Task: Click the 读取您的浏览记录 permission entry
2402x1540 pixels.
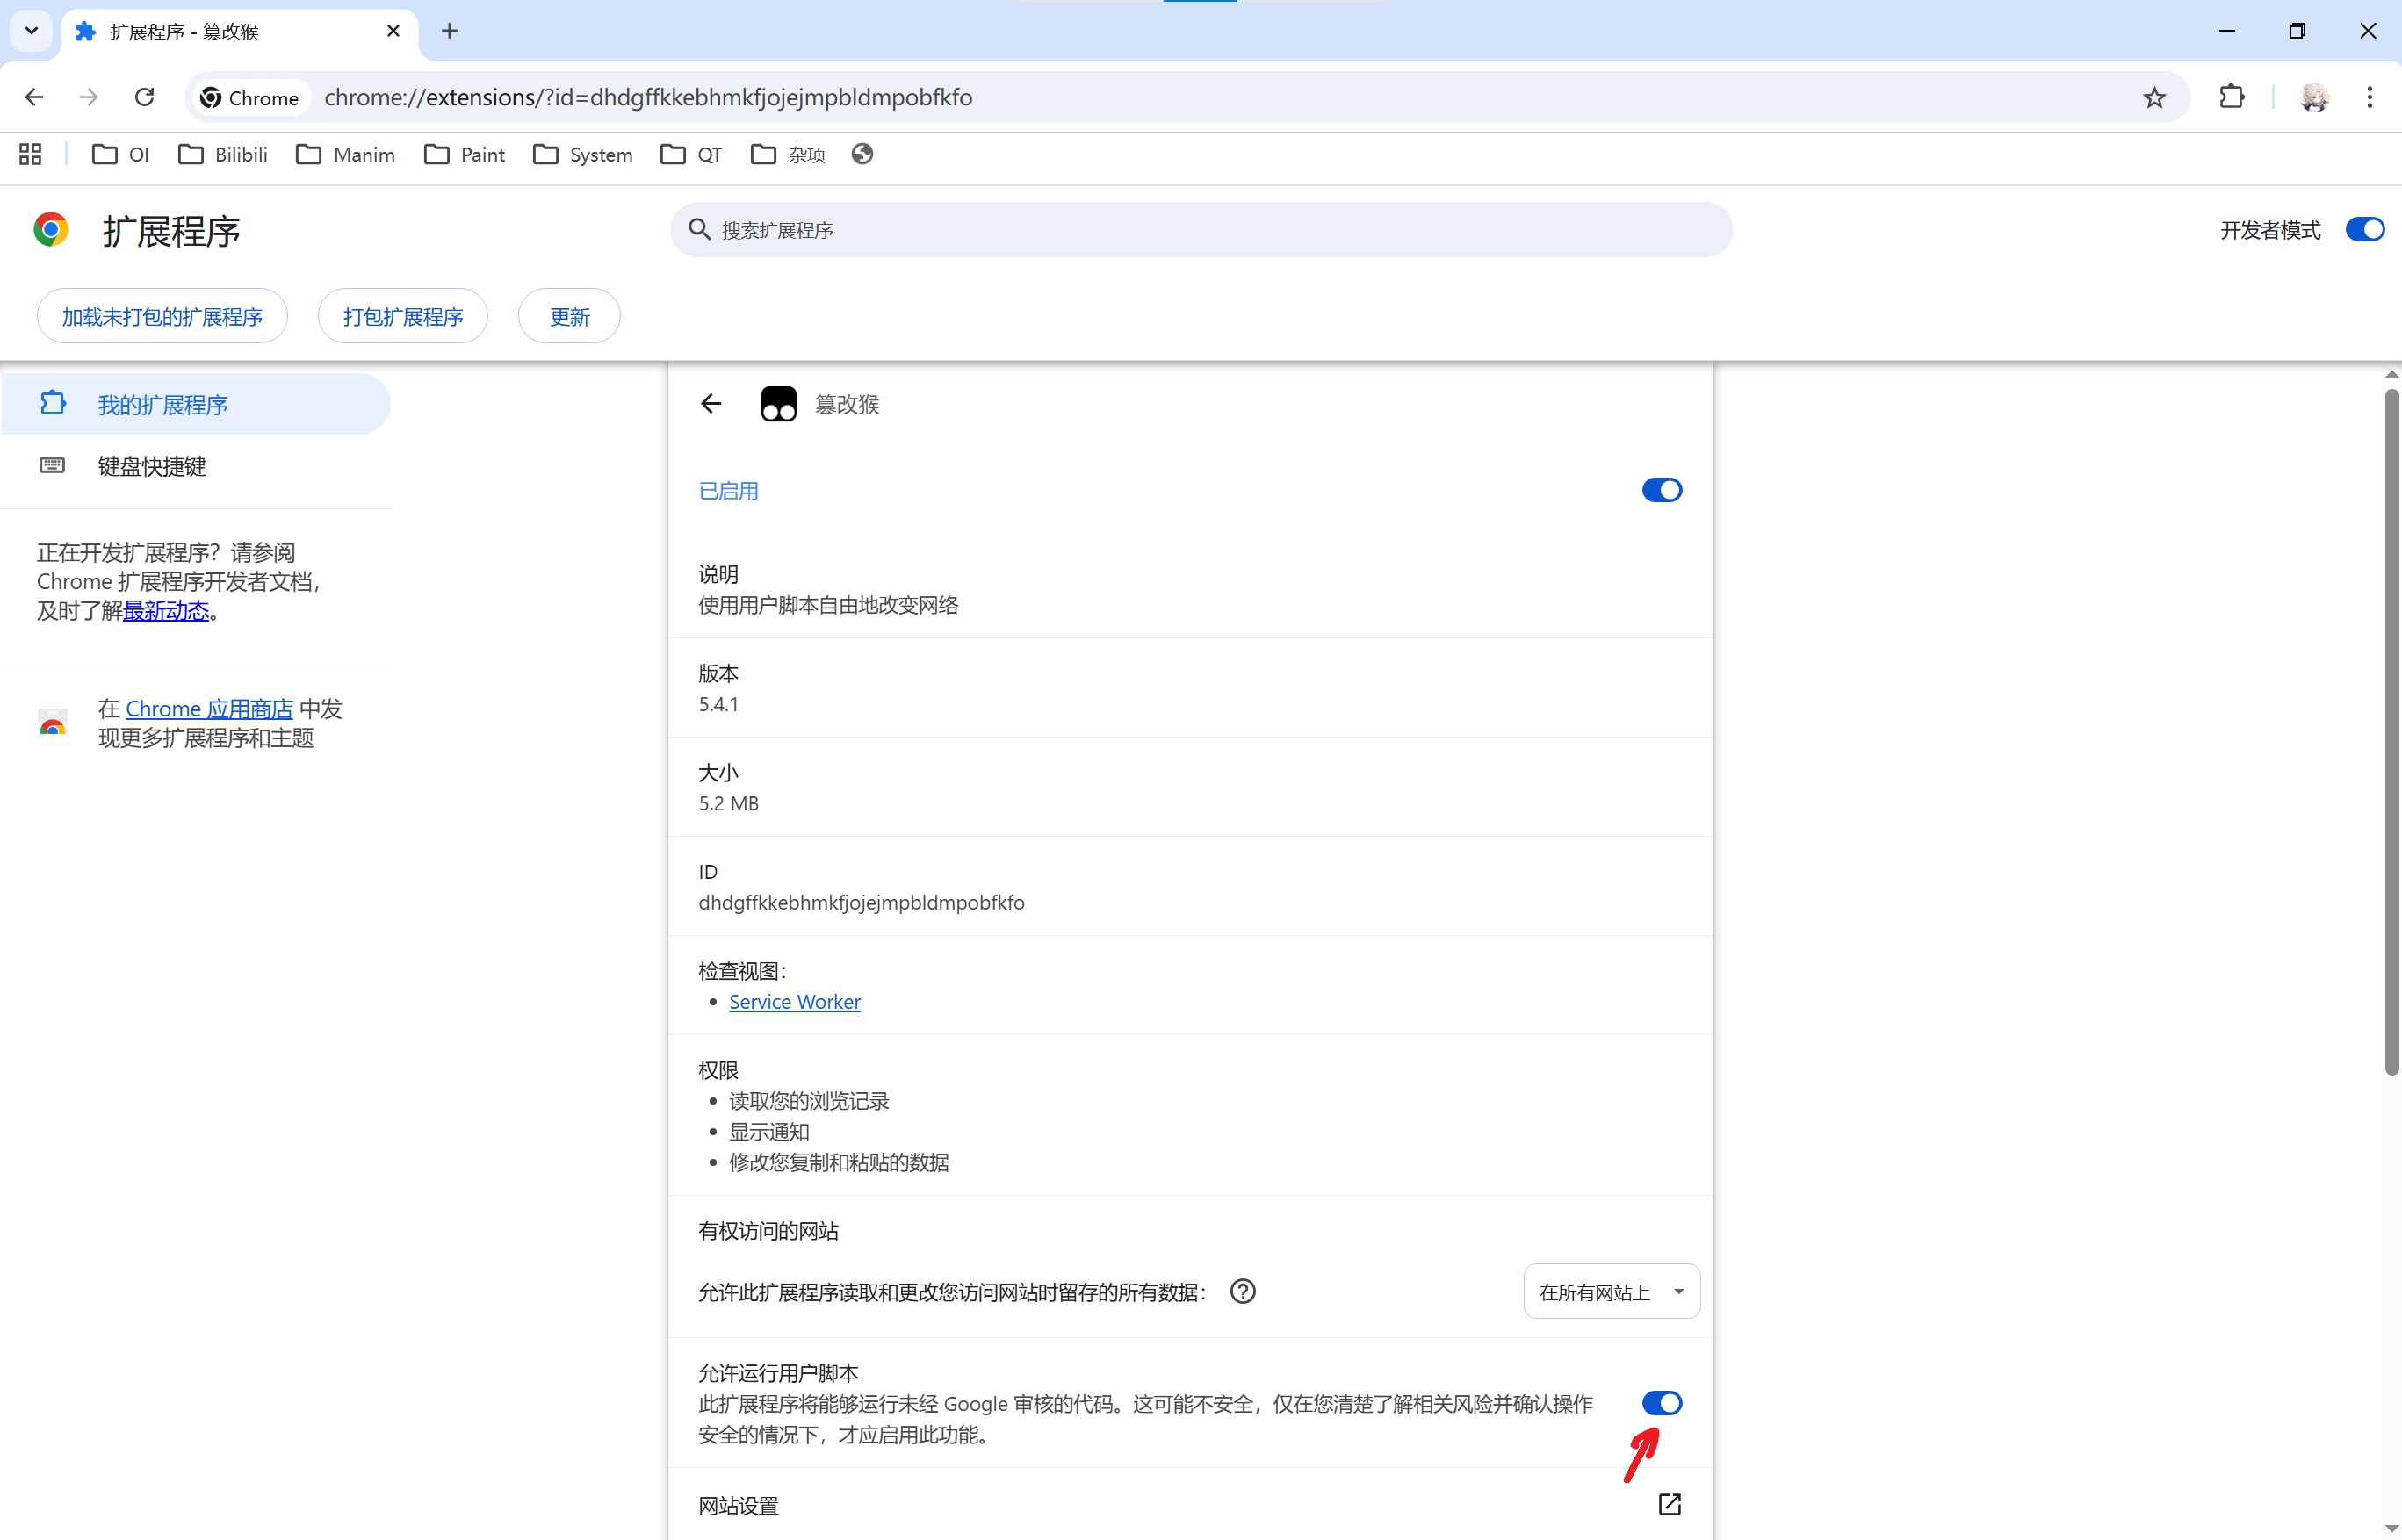Action: 809,1100
